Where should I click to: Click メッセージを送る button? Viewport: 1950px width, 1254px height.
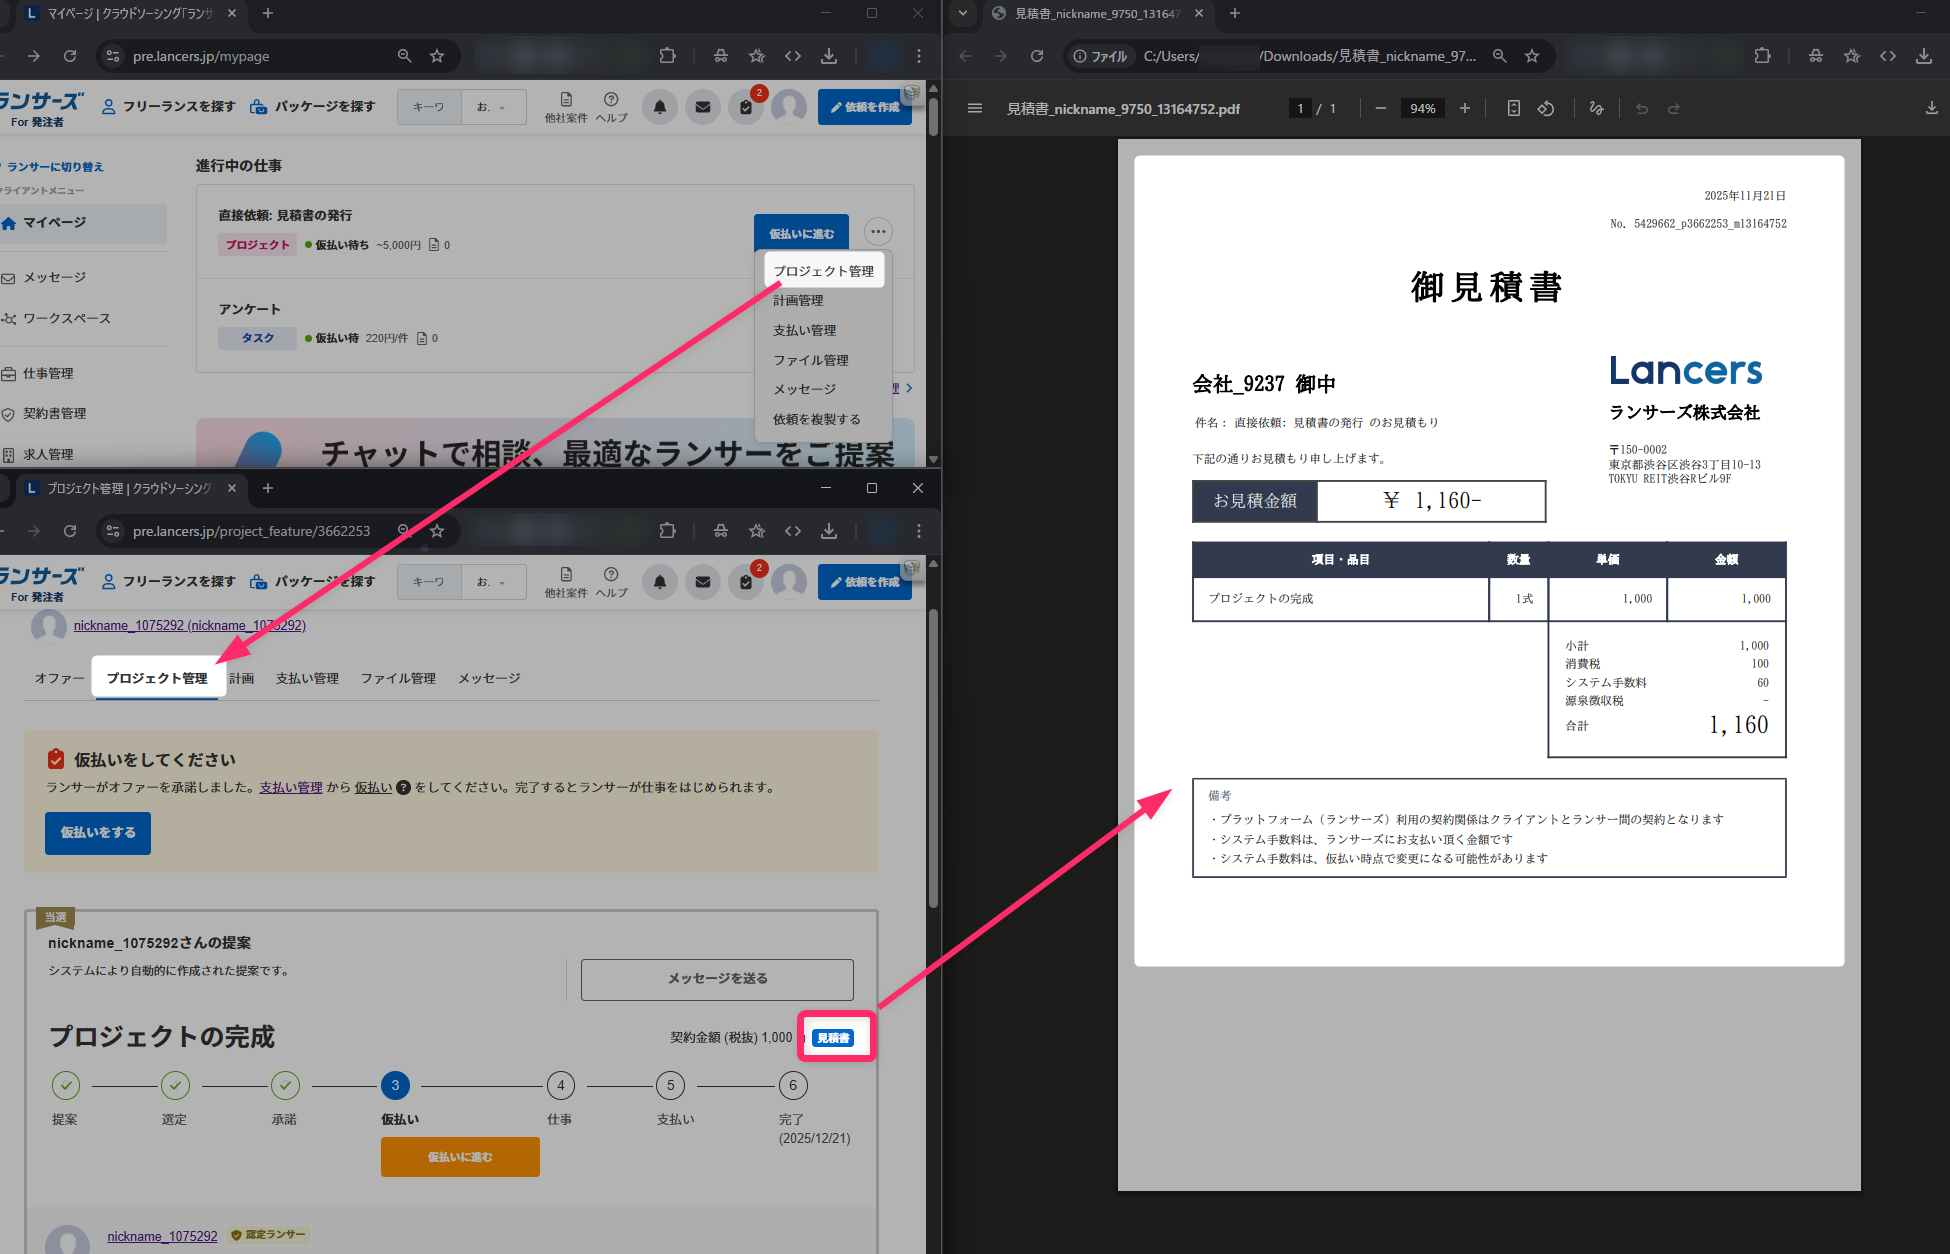(x=717, y=979)
